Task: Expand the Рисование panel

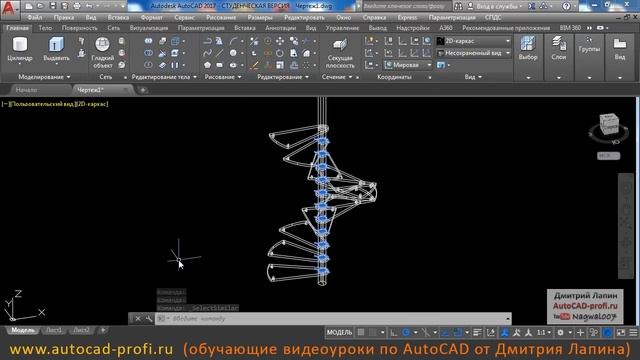Action: [223, 77]
